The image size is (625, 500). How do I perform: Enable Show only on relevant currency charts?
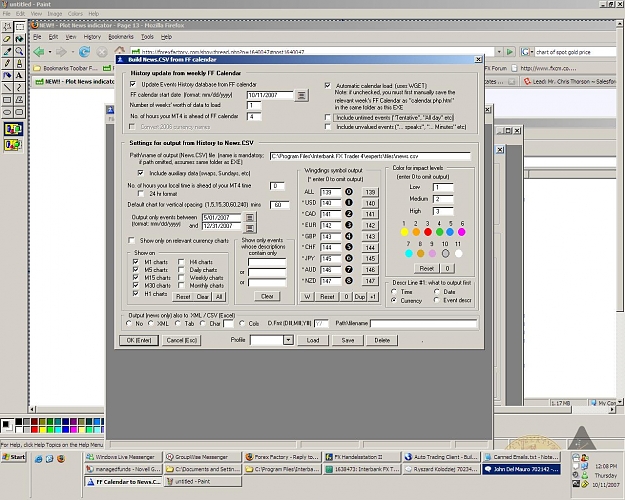pyautogui.click(x=131, y=240)
